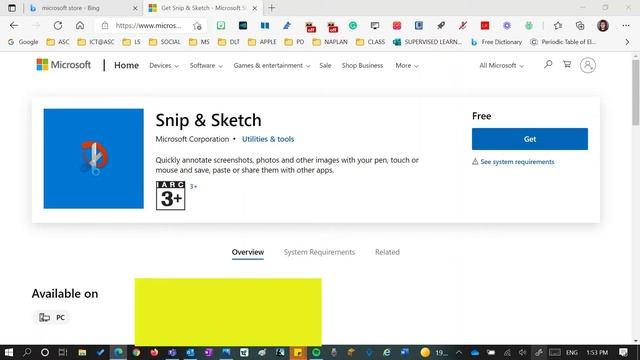Viewport: 640px width, 360px height.
Task: Switch to System Requirements tab
Action: click(x=320, y=252)
